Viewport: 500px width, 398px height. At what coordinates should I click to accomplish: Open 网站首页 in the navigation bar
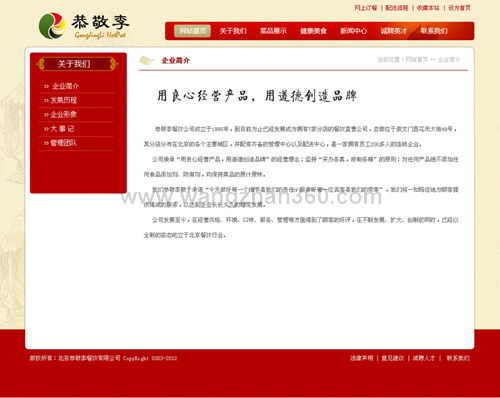192,31
